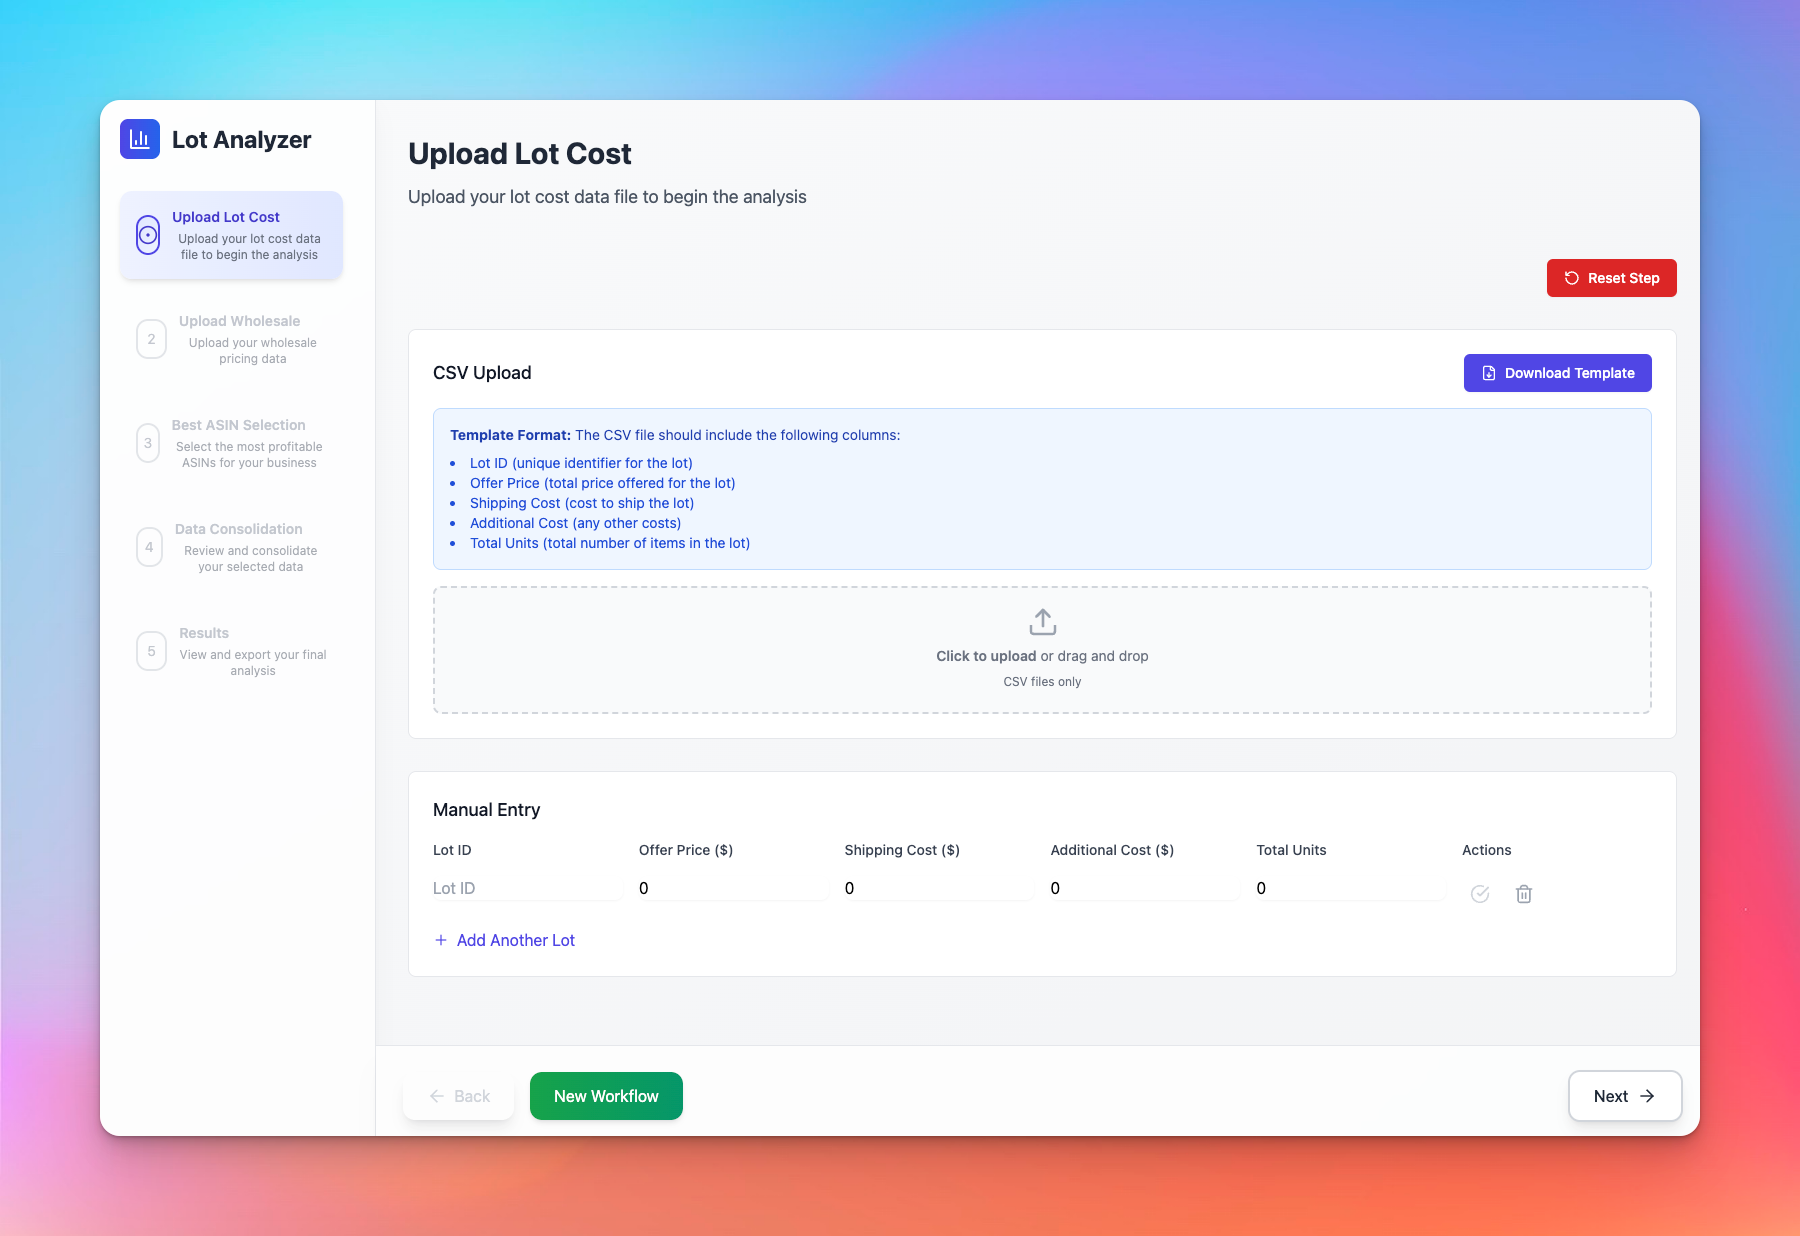Click the 'Shipping Cost ($)' column header
This screenshot has width=1800, height=1236.
pyautogui.click(x=902, y=850)
